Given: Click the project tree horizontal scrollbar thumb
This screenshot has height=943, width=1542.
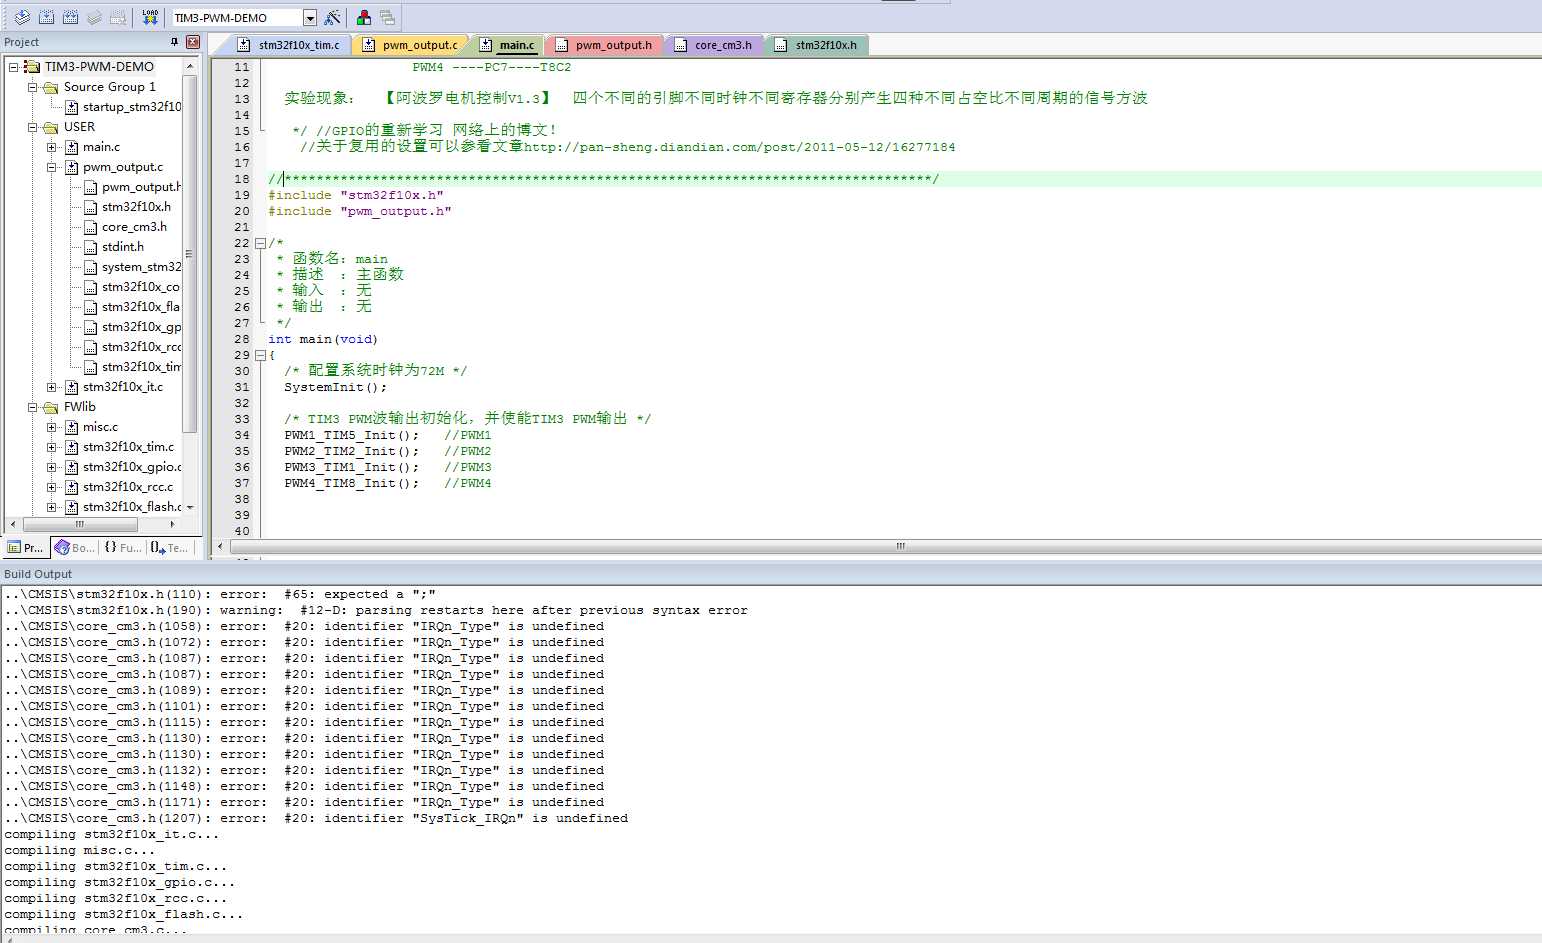Looking at the screenshot, I should tap(80, 524).
